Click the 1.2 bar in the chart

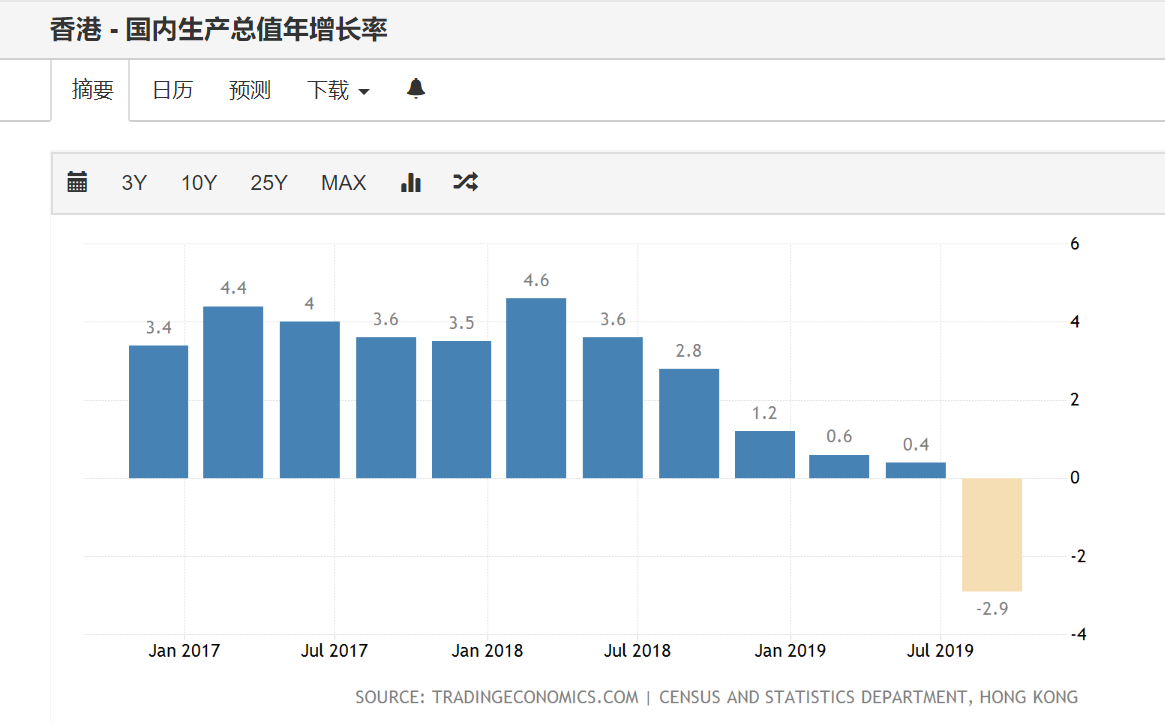point(765,454)
